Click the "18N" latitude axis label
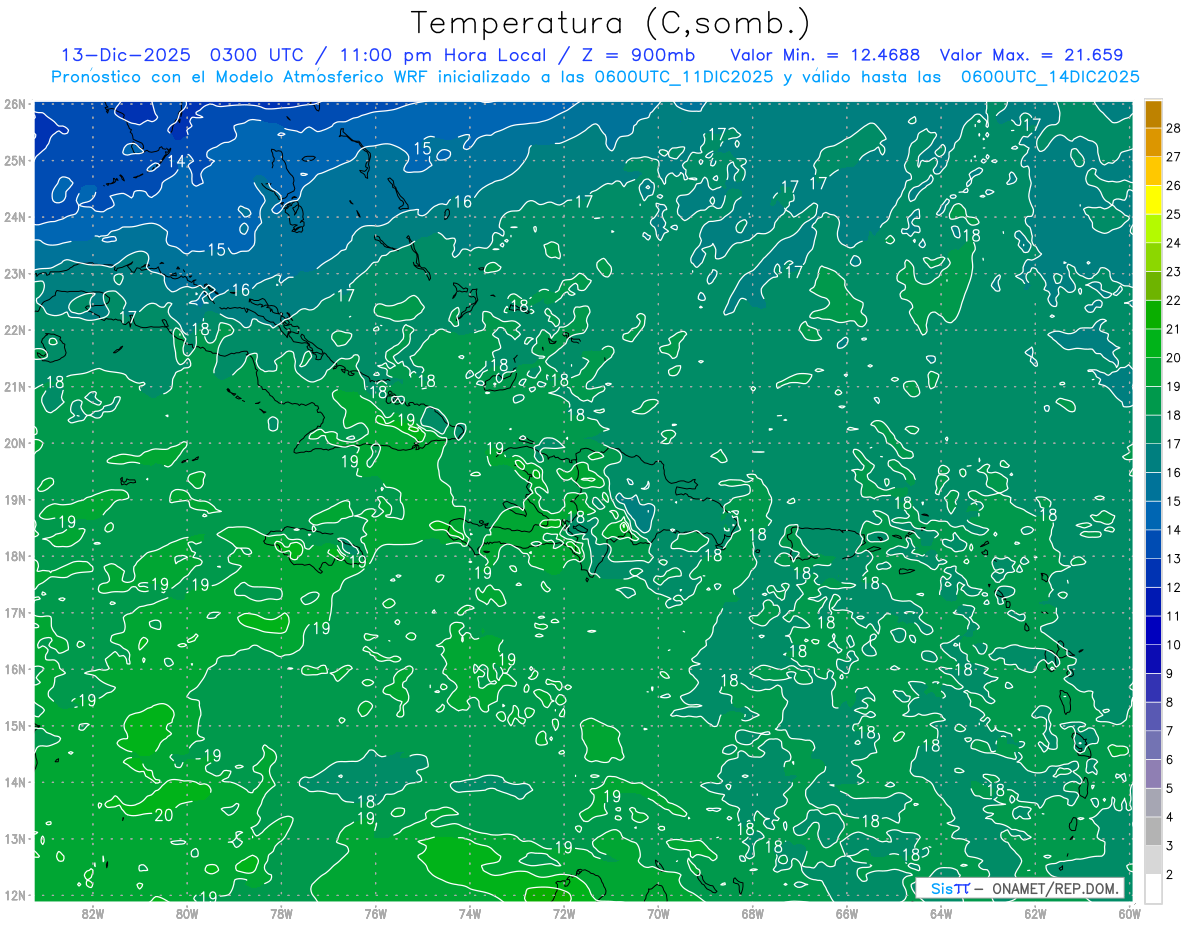Screen dimensions: 1200x927 (x=15, y=556)
